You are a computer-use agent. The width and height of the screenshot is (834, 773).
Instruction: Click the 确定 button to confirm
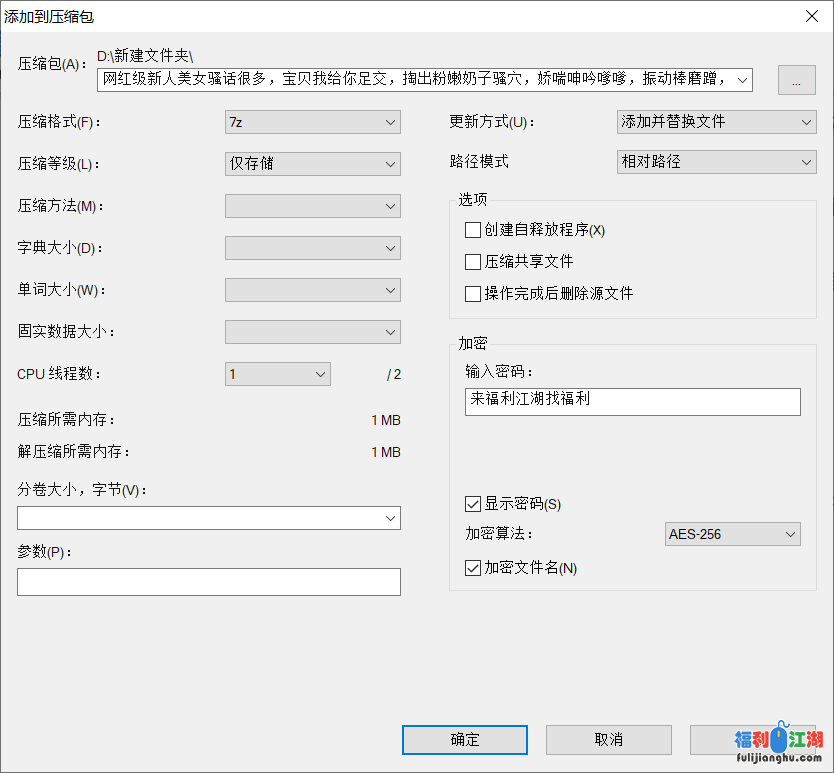coord(464,740)
